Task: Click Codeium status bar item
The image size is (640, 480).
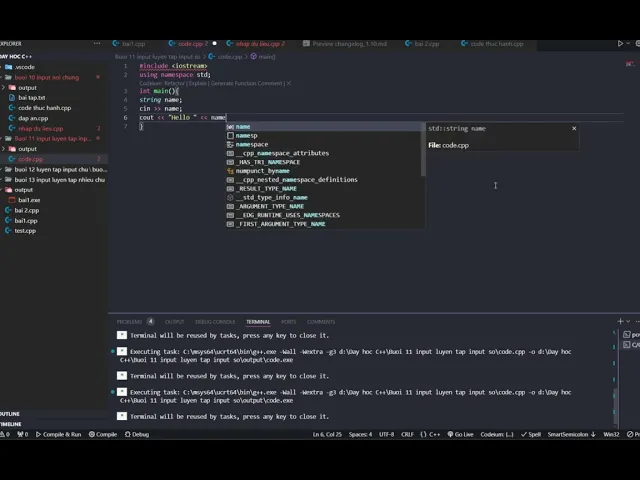Action: tap(497, 434)
